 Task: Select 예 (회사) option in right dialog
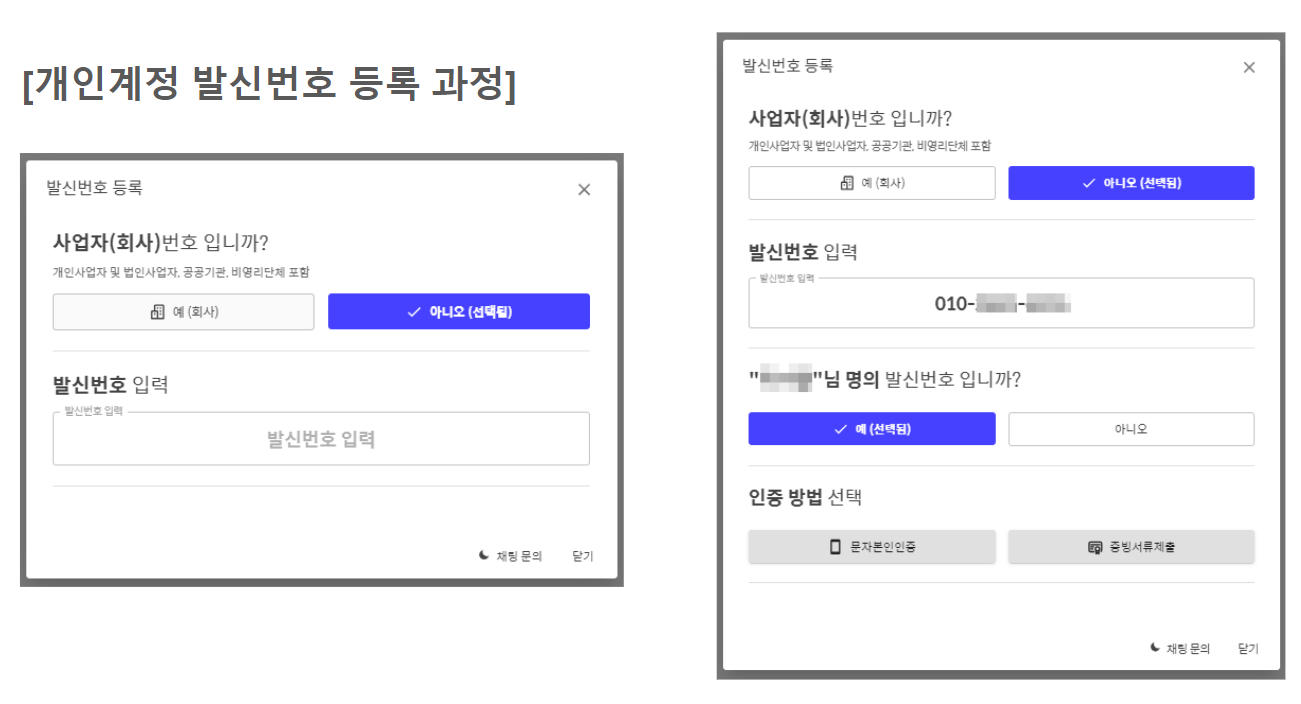[x=872, y=183]
